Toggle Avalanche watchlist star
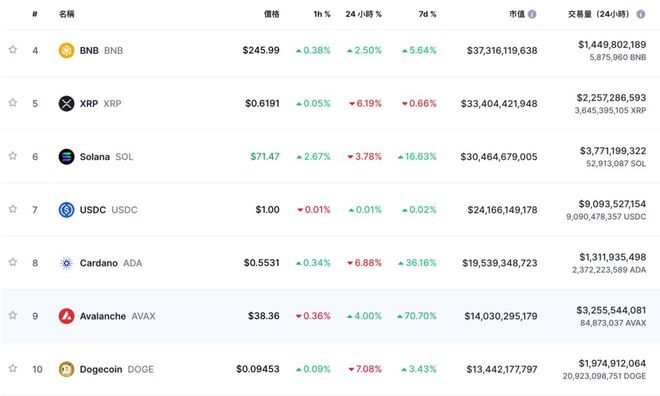This screenshot has width=660, height=396. pyautogui.click(x=13, y=315)
